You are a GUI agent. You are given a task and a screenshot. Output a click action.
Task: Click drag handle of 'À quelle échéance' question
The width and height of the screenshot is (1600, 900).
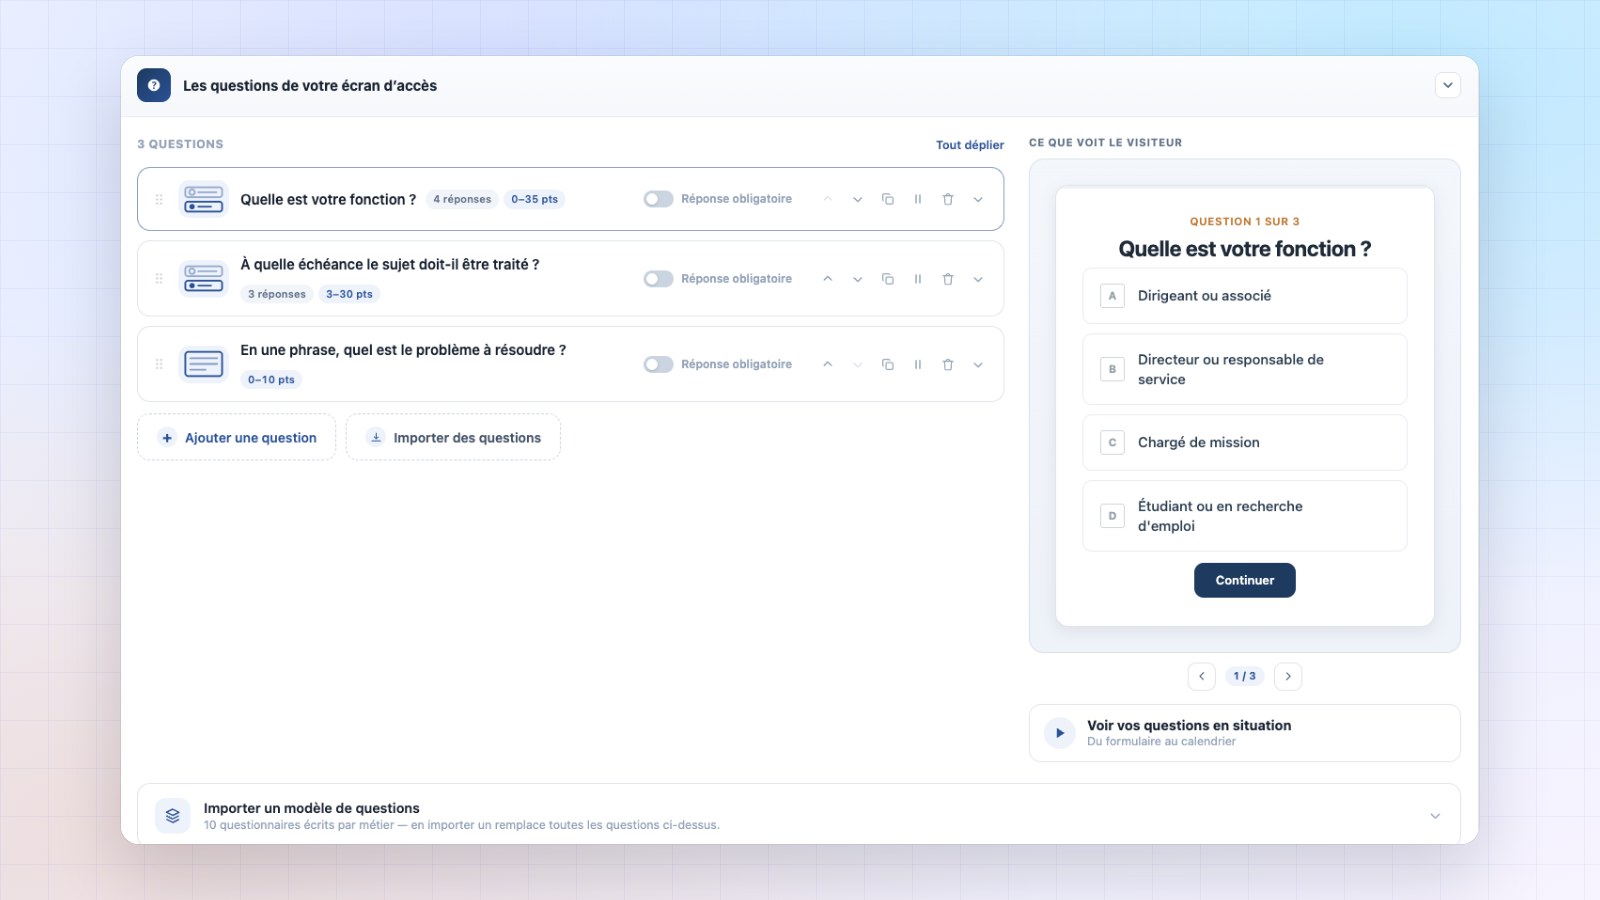point(159,279)
